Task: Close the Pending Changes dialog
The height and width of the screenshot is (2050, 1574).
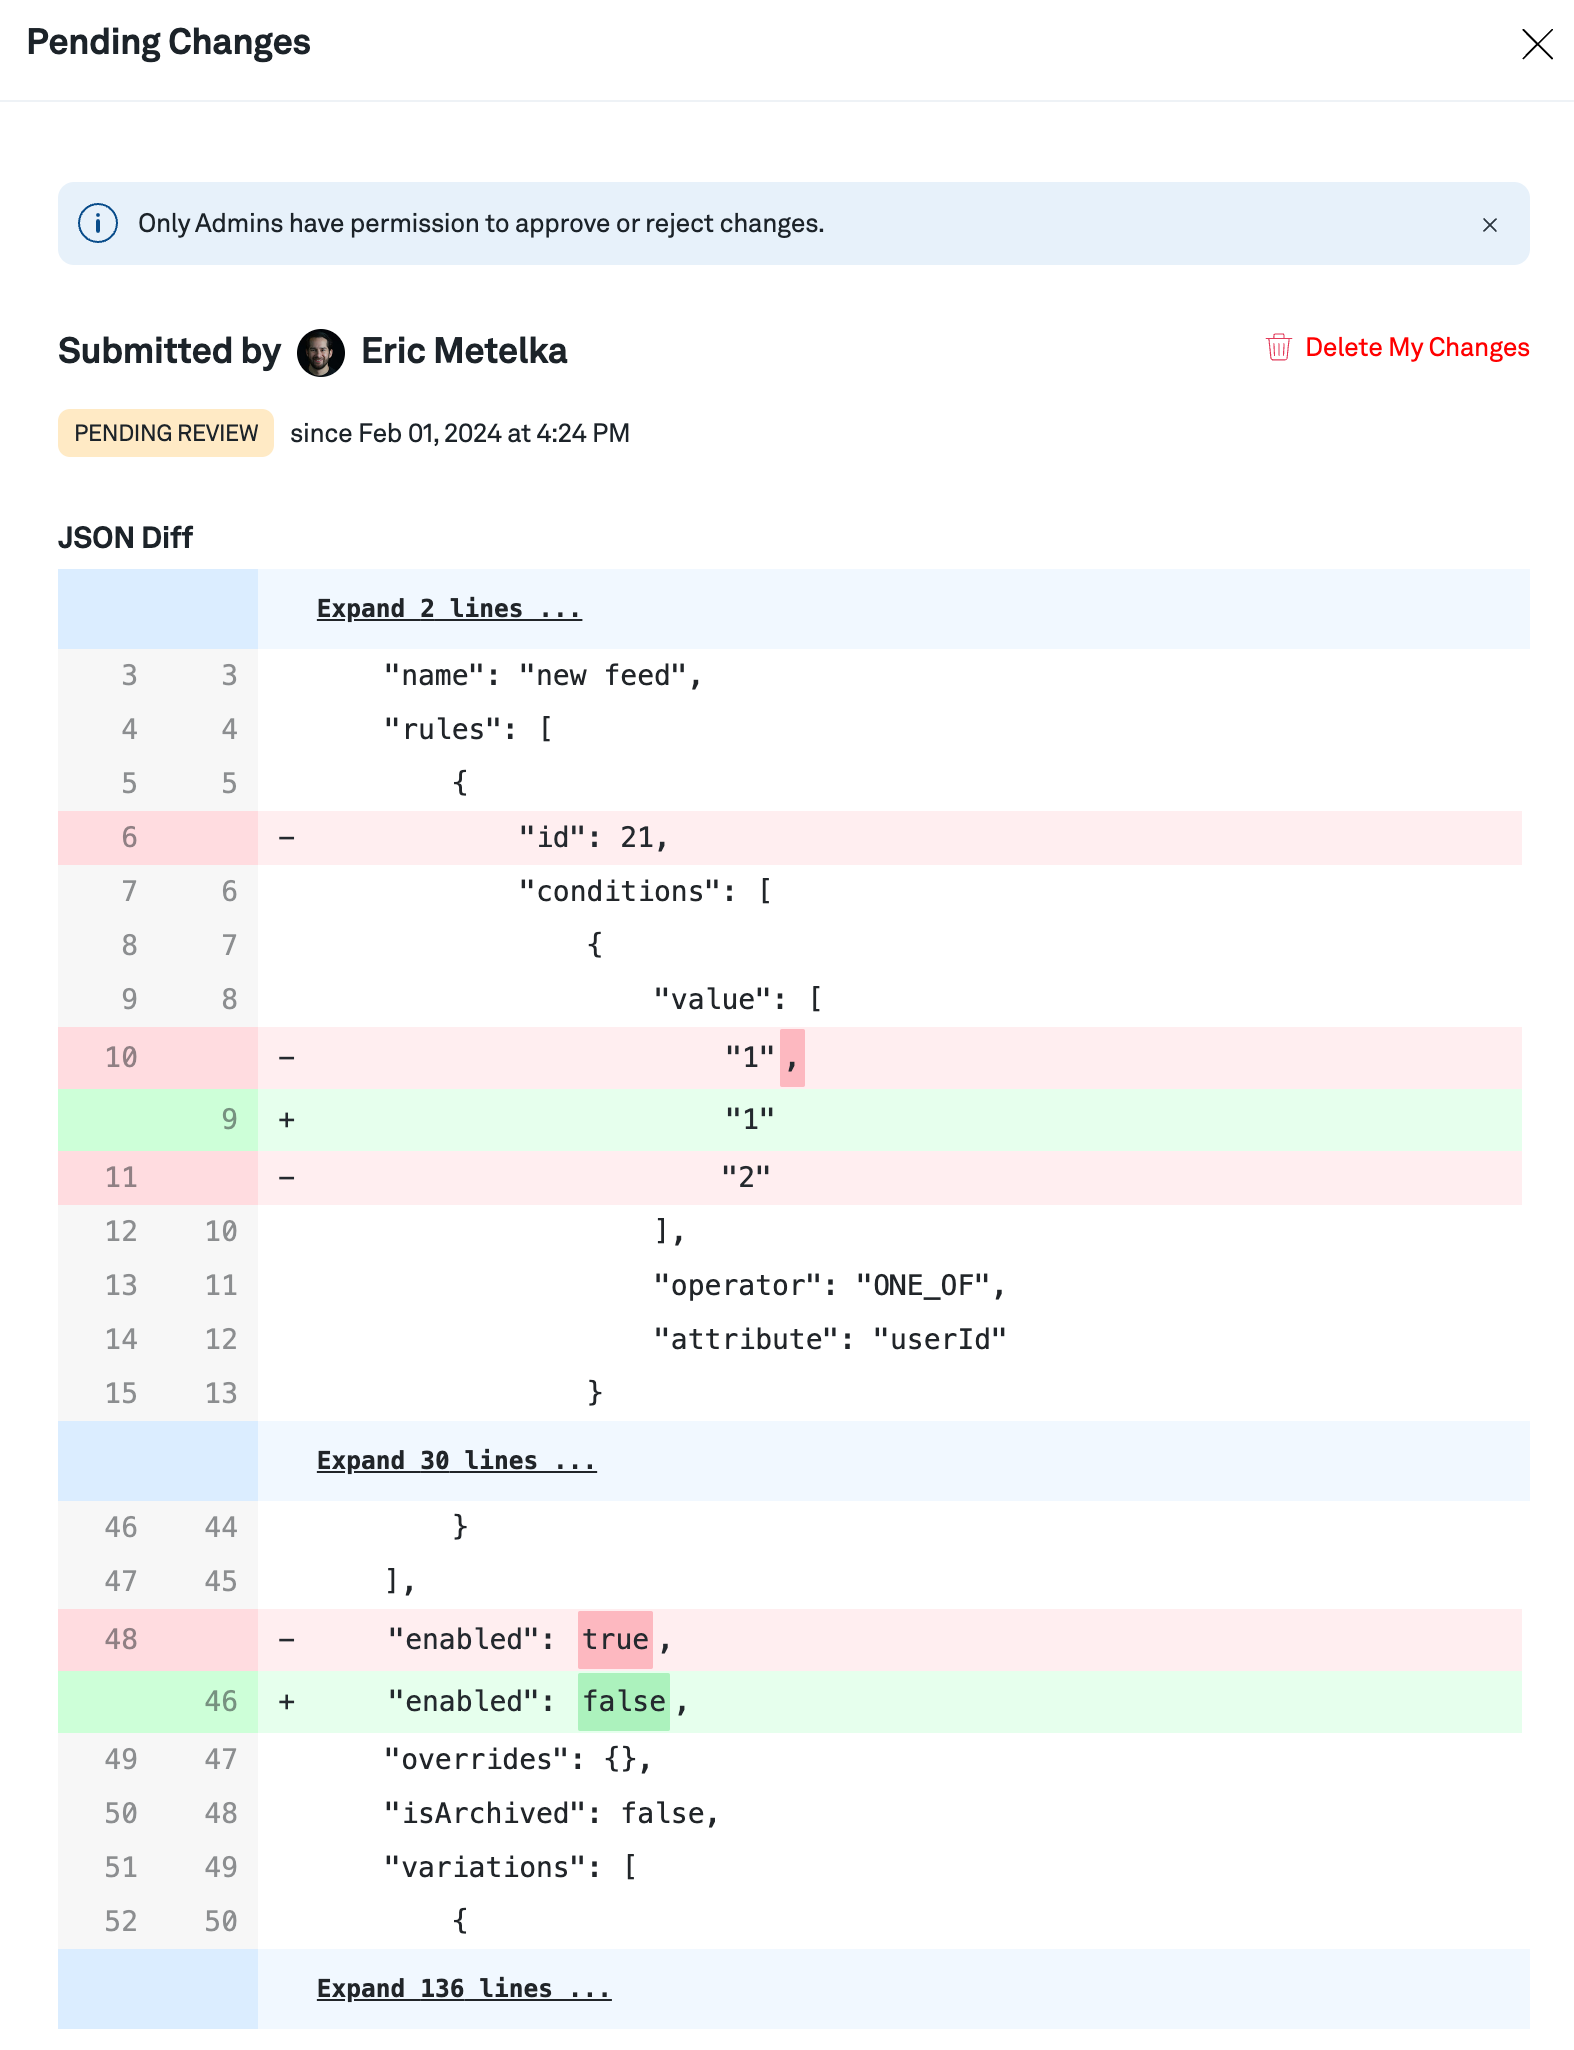Action: click(1536, 44)
